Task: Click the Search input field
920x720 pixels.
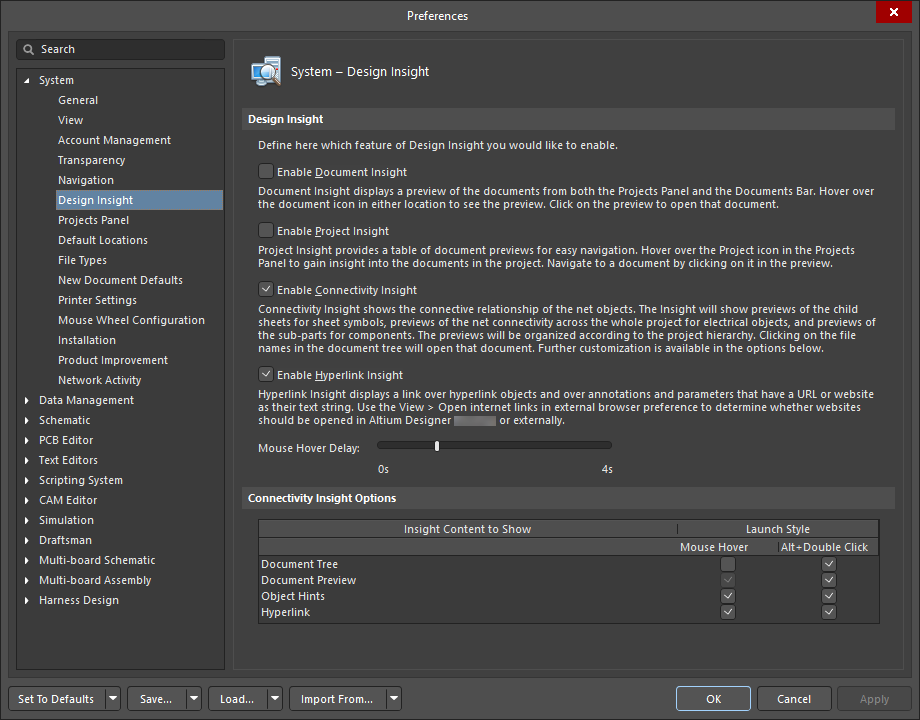Action: pos(125,49)
